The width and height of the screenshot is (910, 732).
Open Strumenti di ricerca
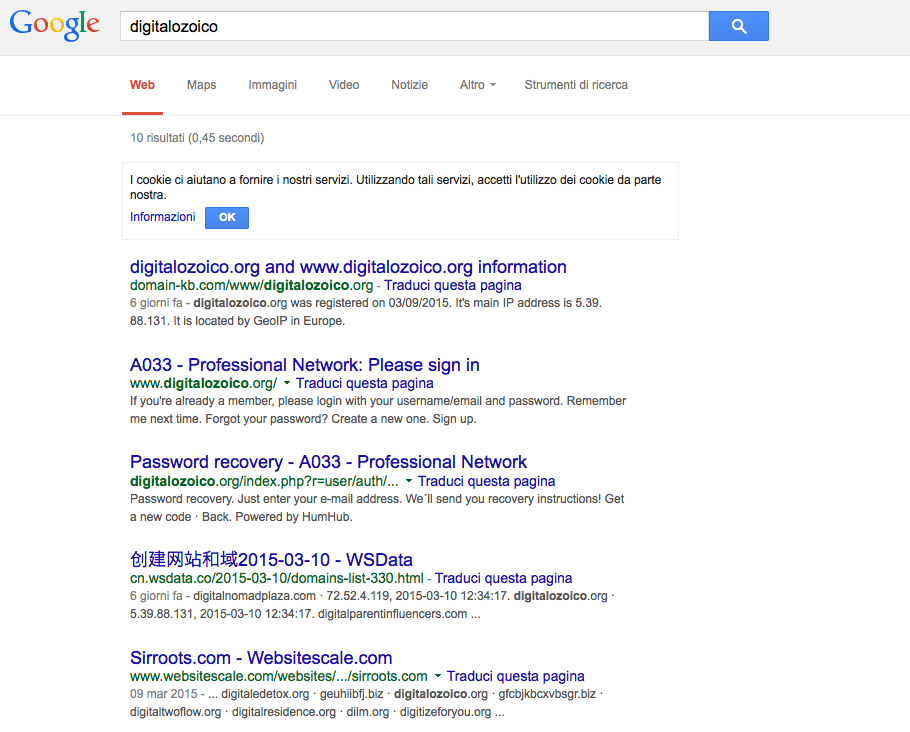coord(576,85)
